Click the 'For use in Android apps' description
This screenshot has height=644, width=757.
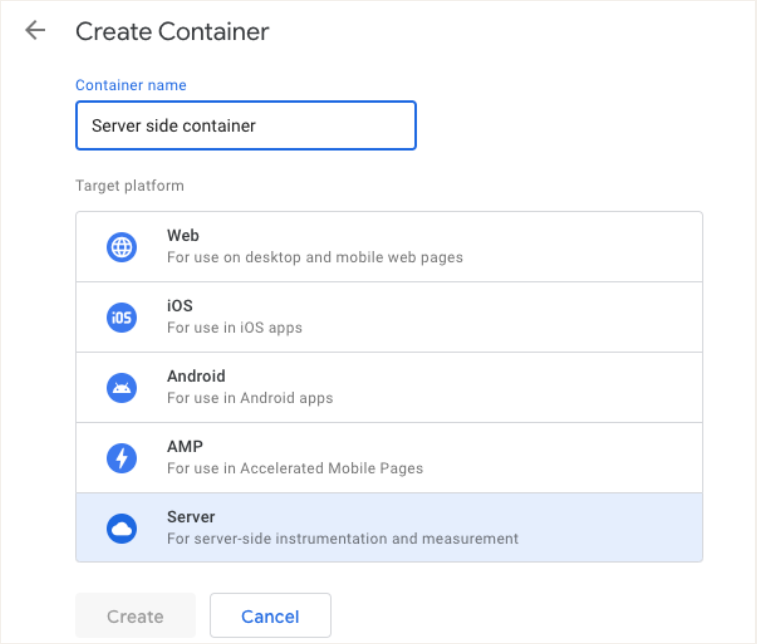[250, 398]
